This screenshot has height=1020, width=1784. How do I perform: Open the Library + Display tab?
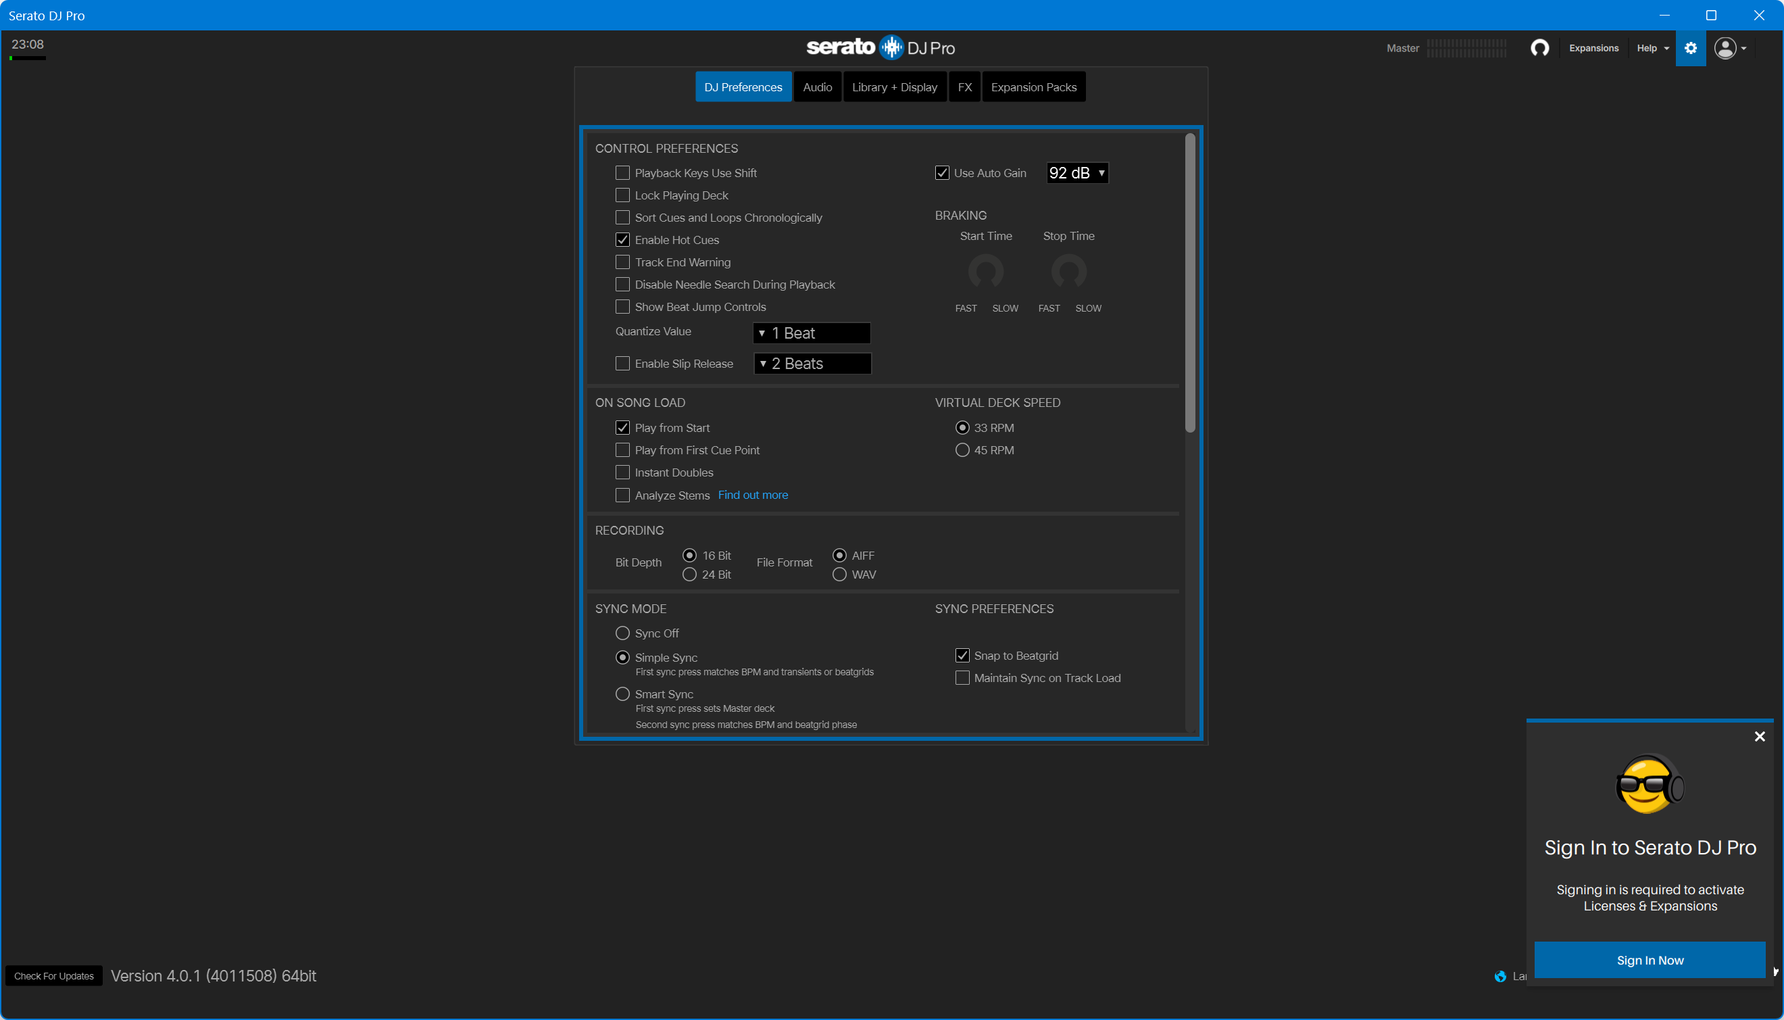click(x=894, y=87)
